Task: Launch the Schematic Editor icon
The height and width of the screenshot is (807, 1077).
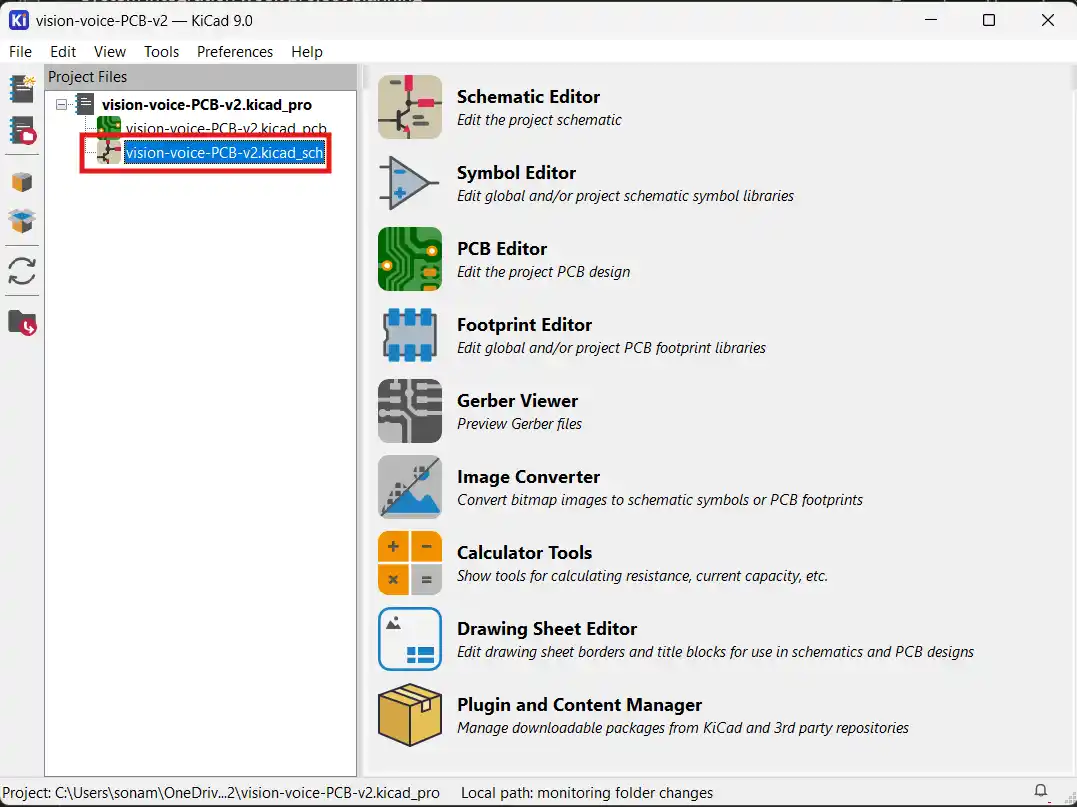Action: pyautogui.click(x=409, y=107)
